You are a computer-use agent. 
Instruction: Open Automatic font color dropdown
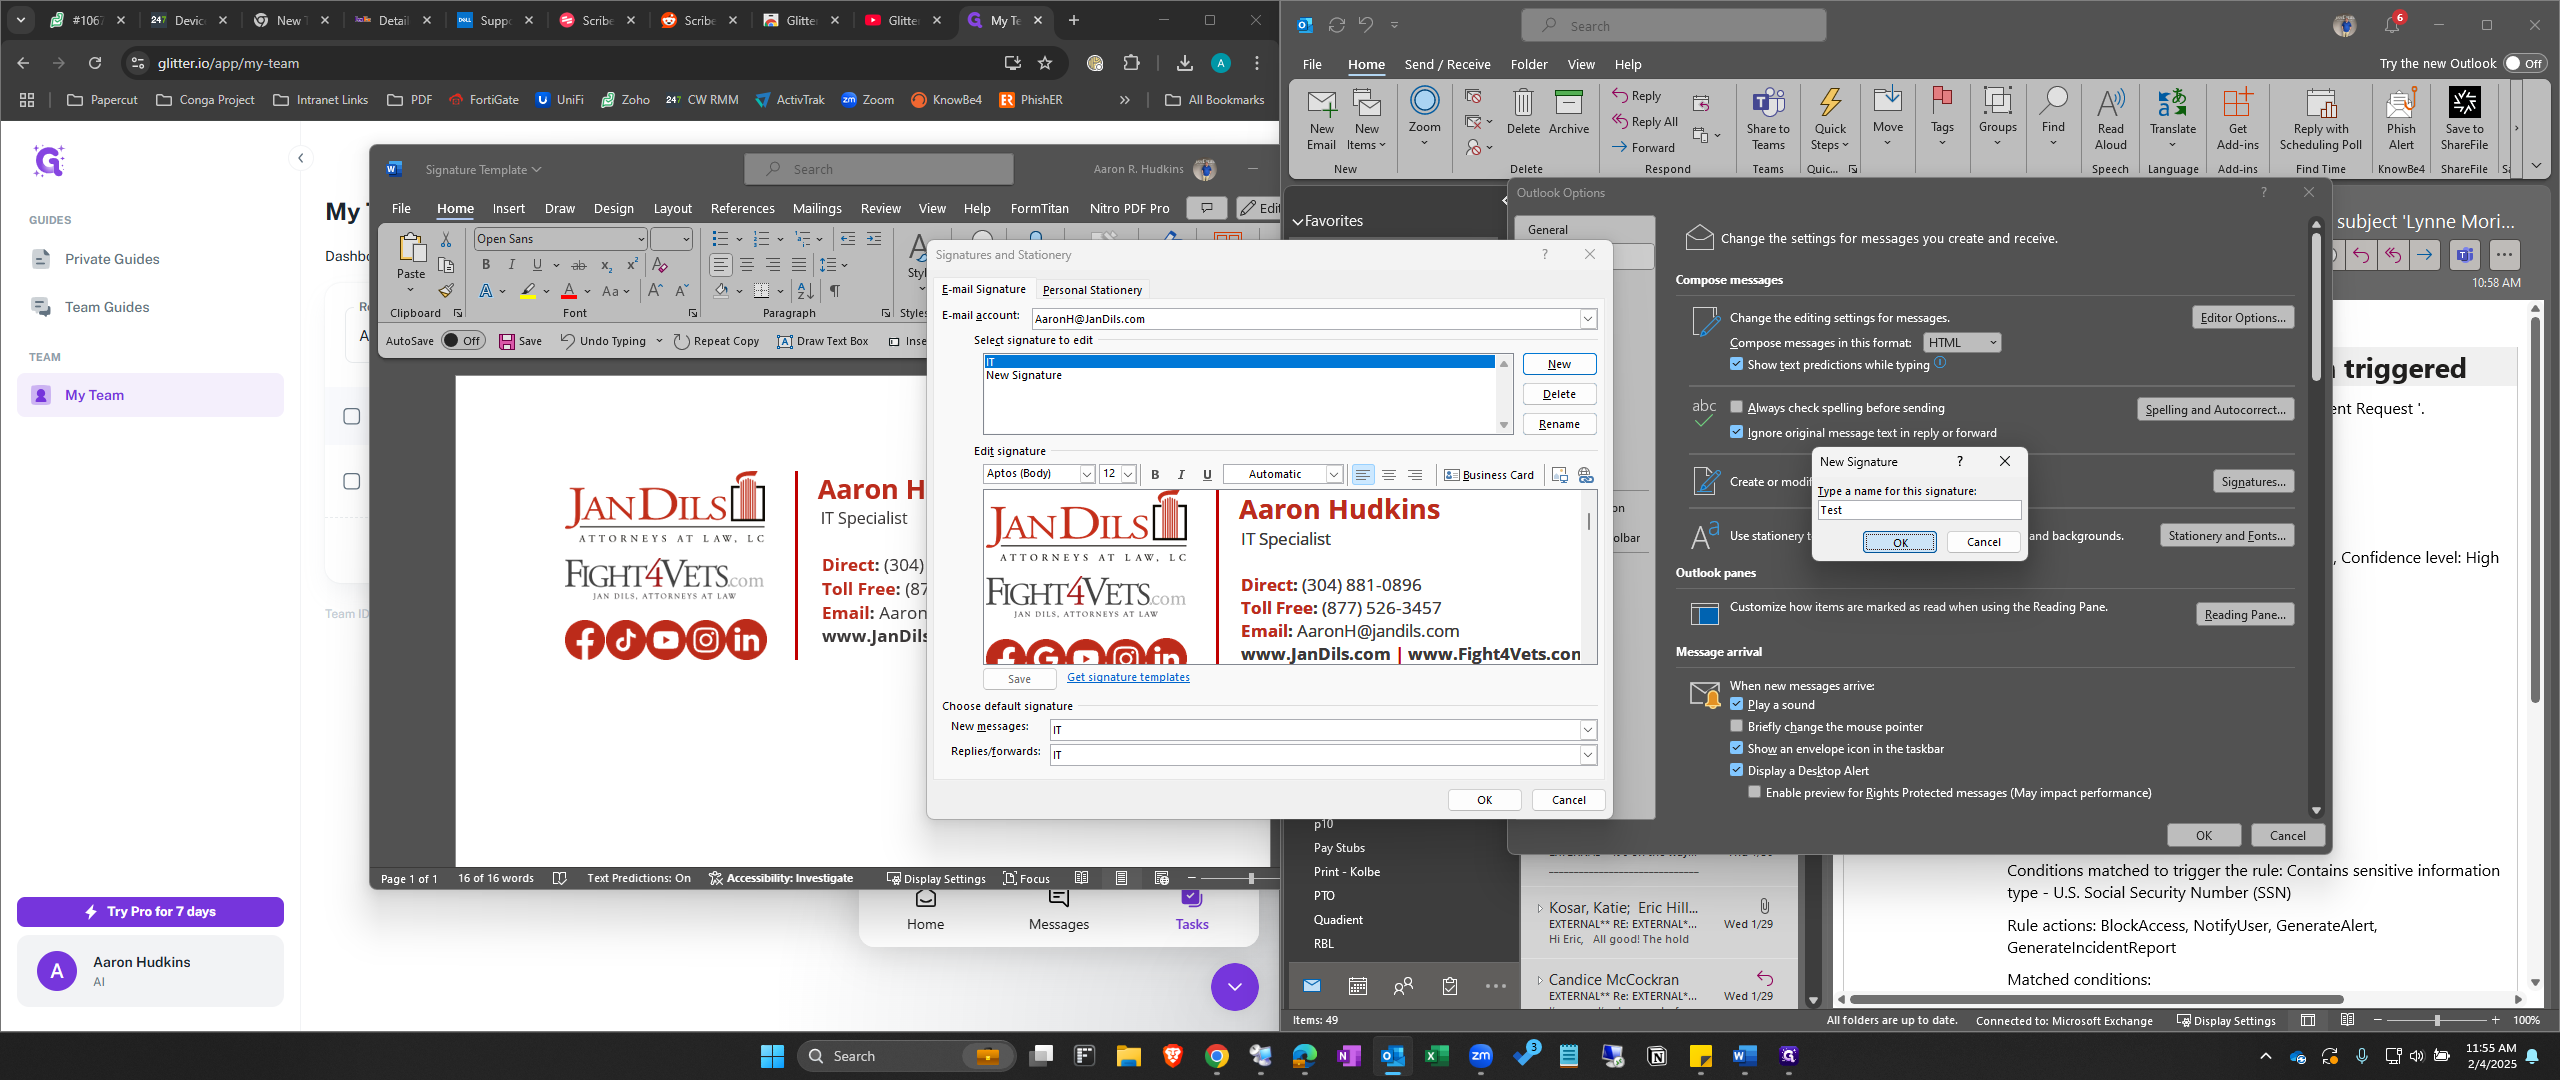click(x=1333, y=474)
